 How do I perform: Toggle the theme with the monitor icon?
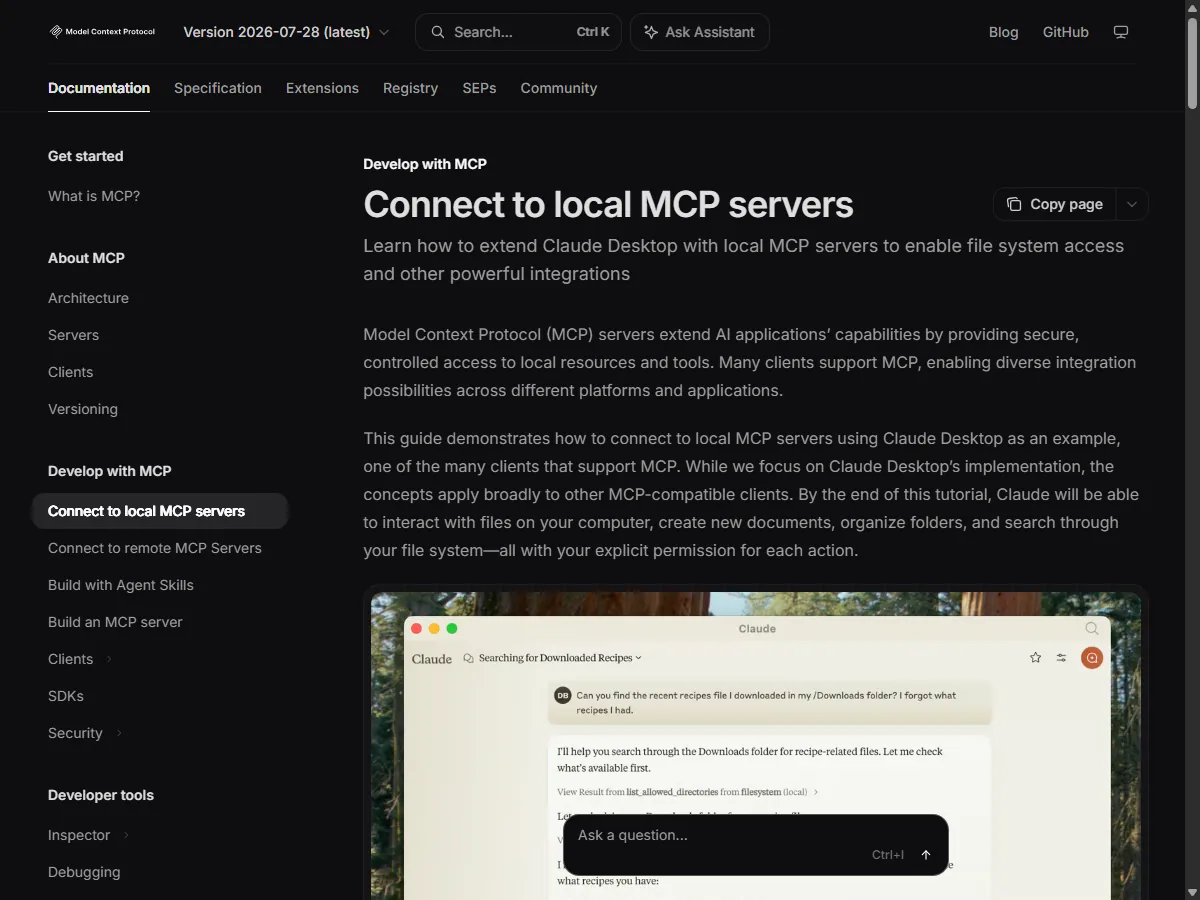tap(1121, 32)
